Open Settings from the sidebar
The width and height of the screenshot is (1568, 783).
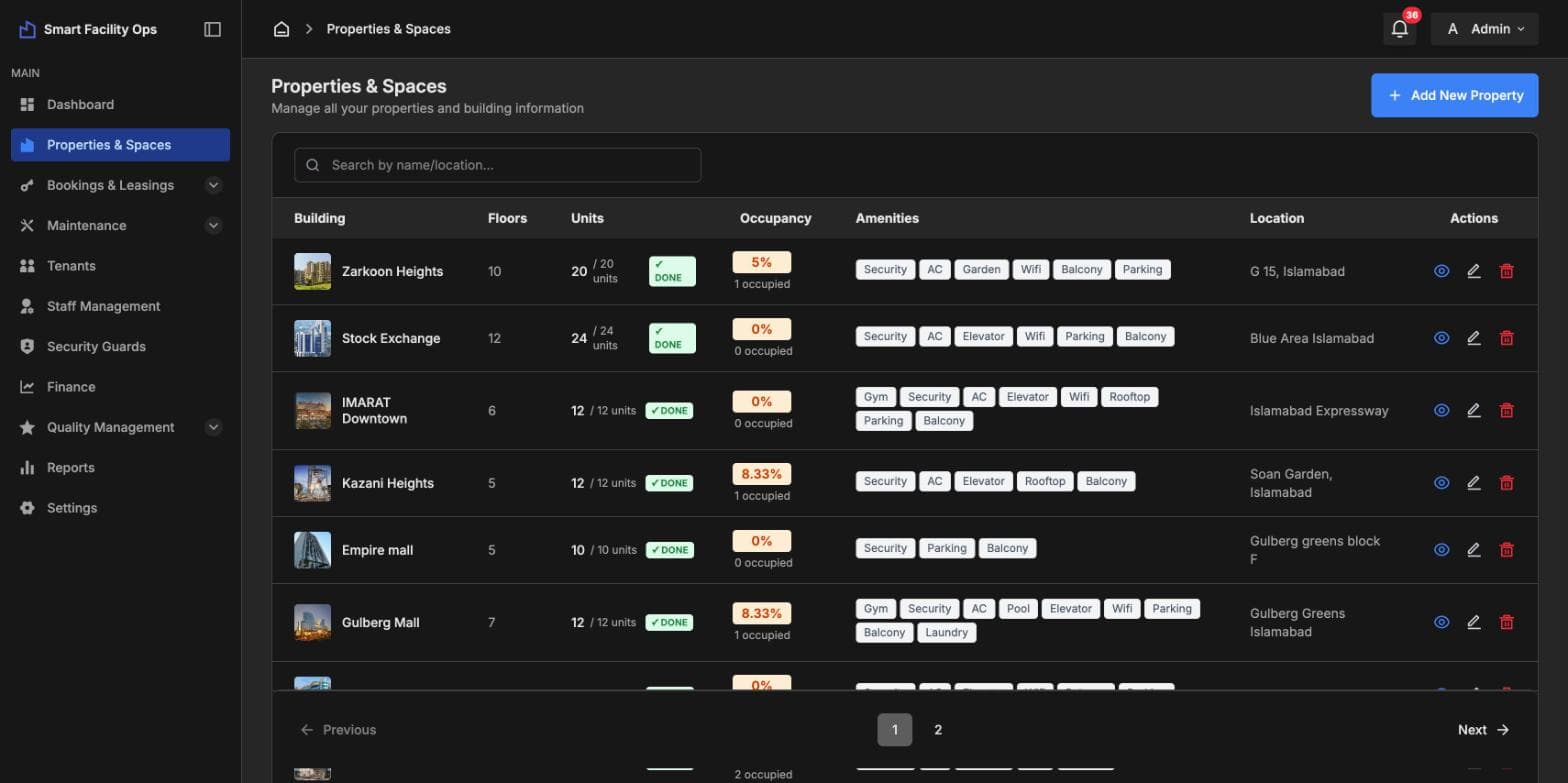pos(120,508)
